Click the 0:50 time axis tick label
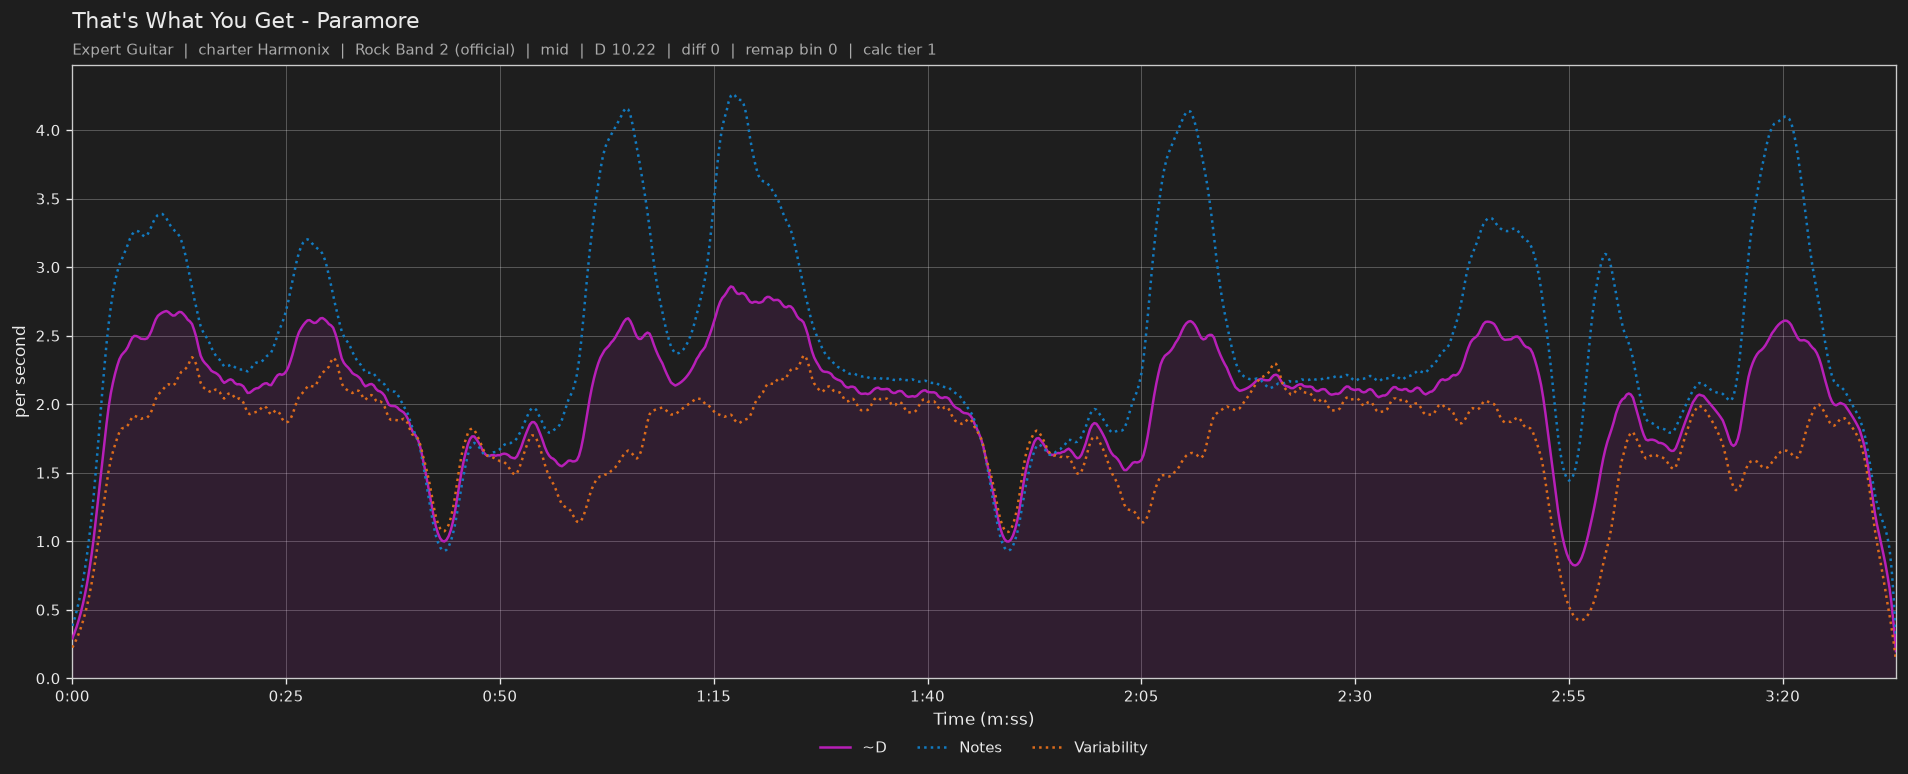Viewport: 1908px width, 774px height. coord(500,697)
